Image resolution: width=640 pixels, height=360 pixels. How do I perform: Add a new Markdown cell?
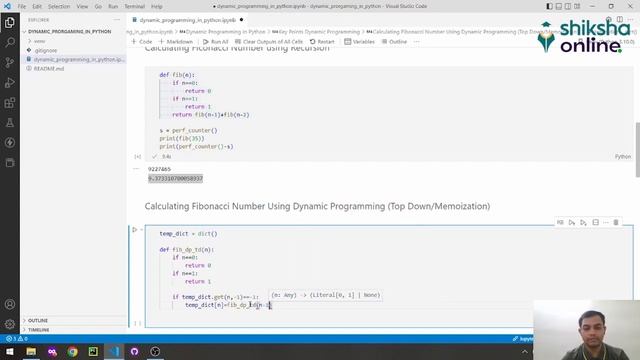click(x=176, y=42)
